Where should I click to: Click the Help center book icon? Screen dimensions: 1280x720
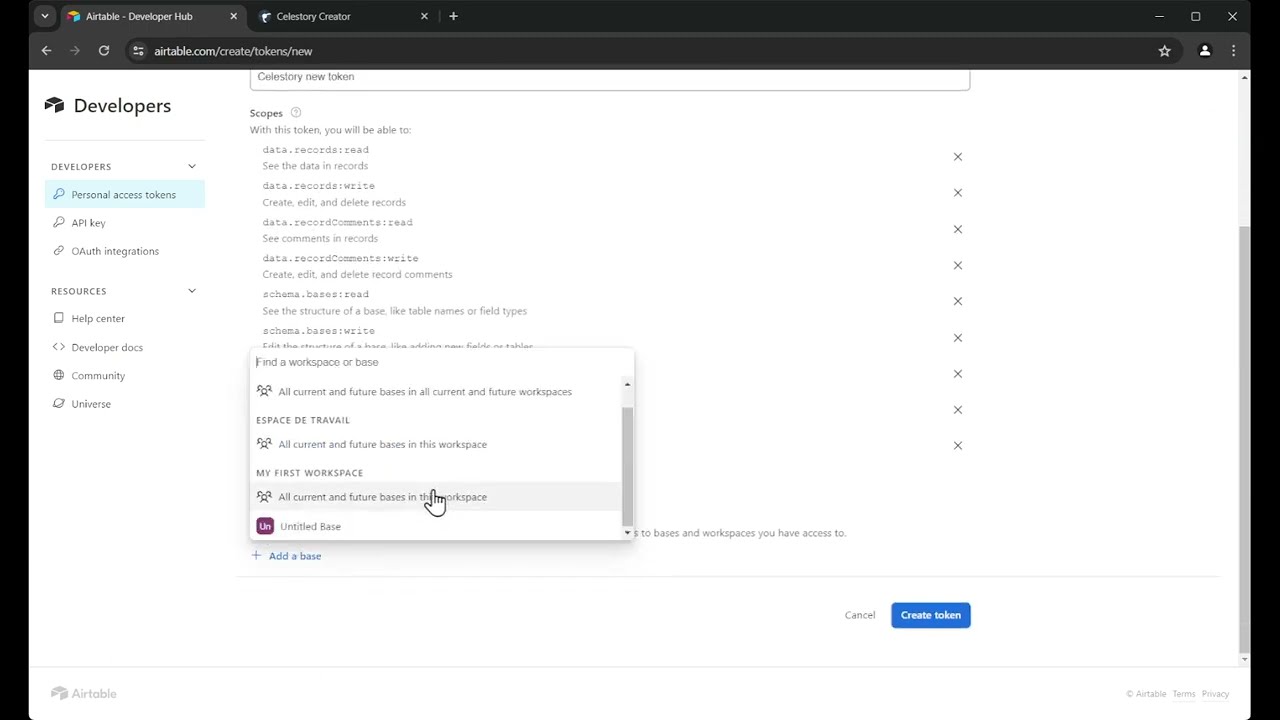[59, 318]
